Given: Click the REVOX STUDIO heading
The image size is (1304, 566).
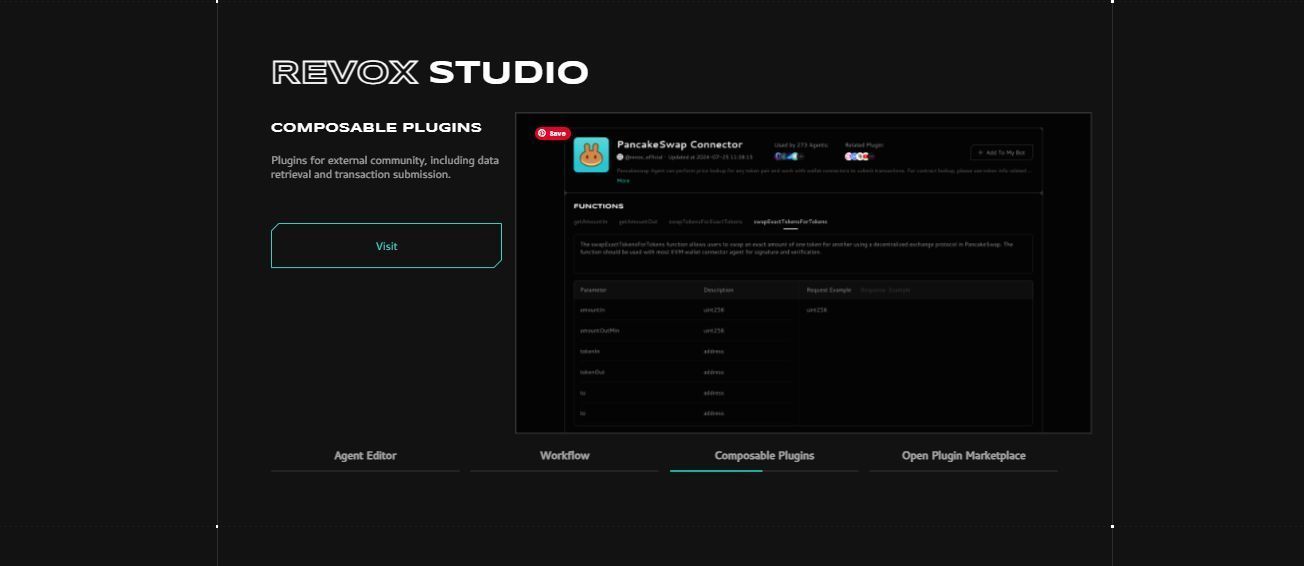Looking at the screenshot, I should tap(430, 73).
